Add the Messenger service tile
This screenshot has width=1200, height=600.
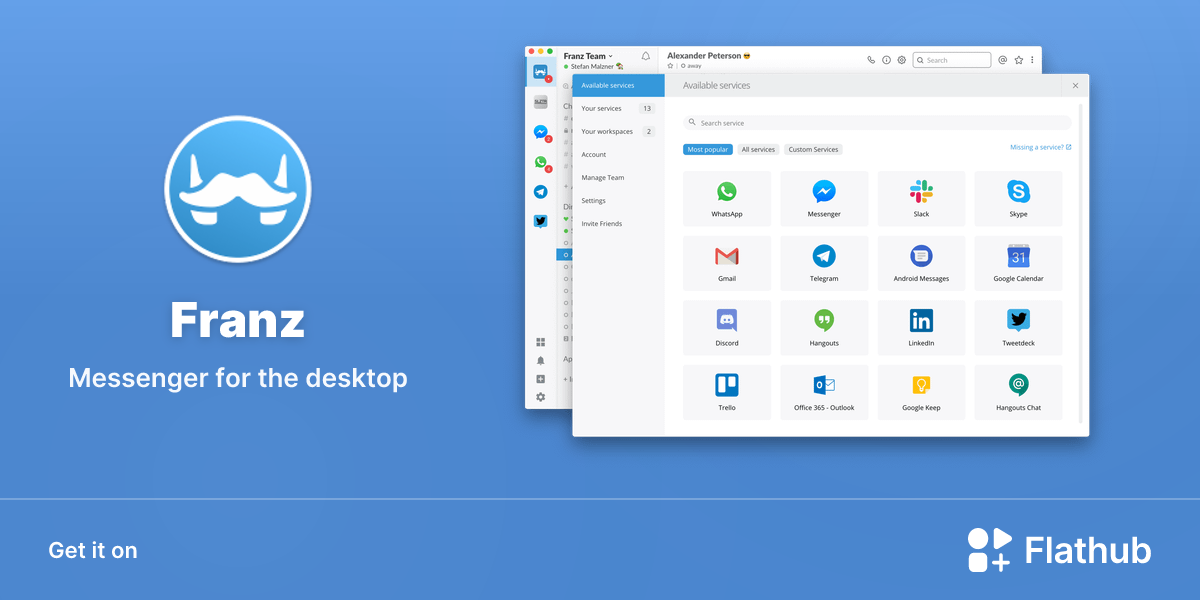[x=824, y=198]
